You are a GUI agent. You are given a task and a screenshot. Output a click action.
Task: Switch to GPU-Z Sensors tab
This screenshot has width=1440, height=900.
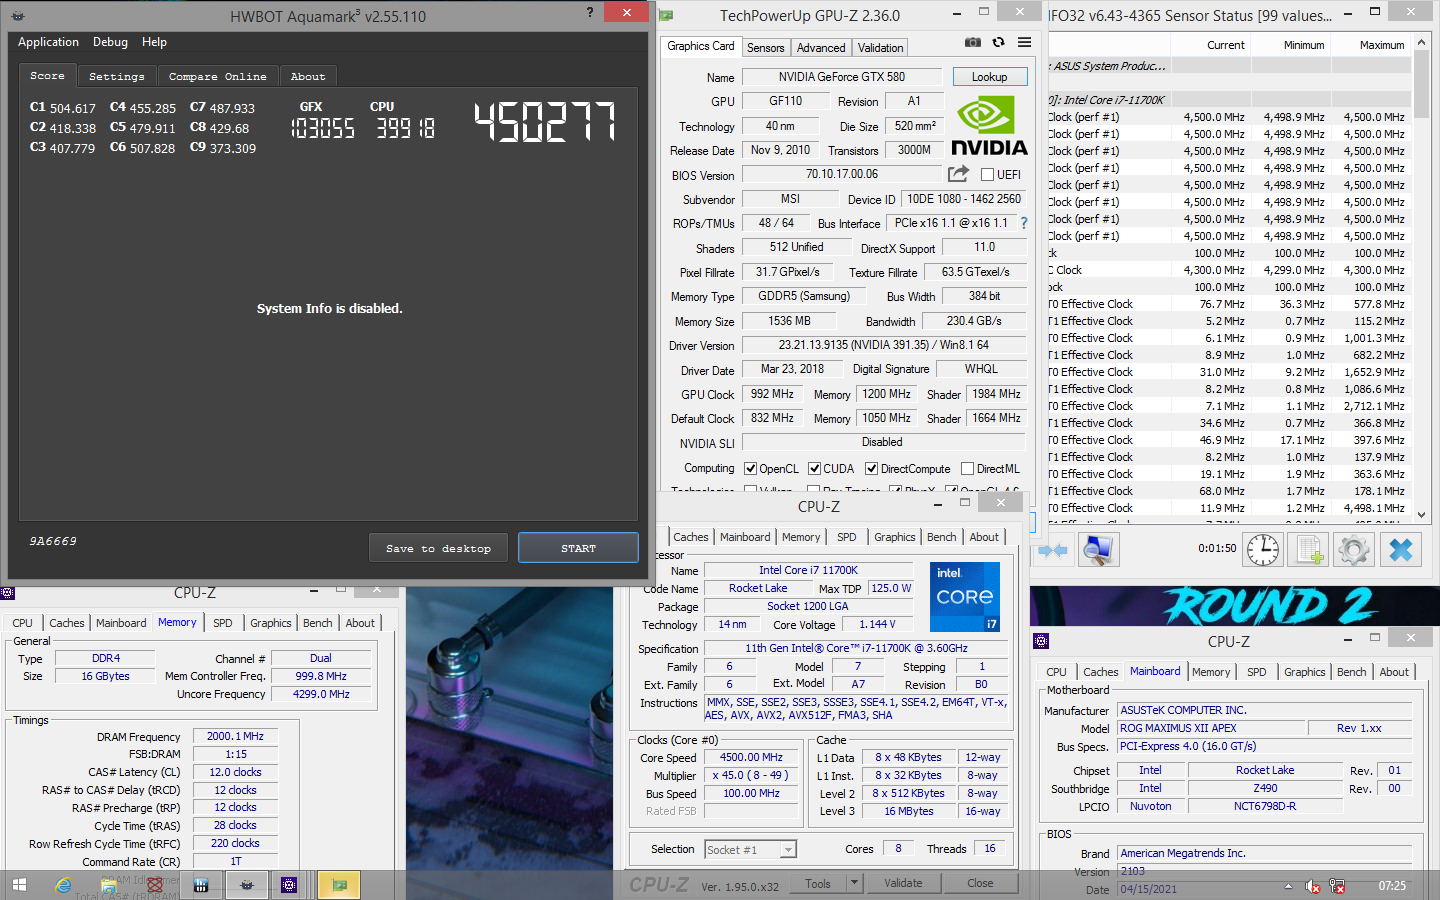point(765,48)
